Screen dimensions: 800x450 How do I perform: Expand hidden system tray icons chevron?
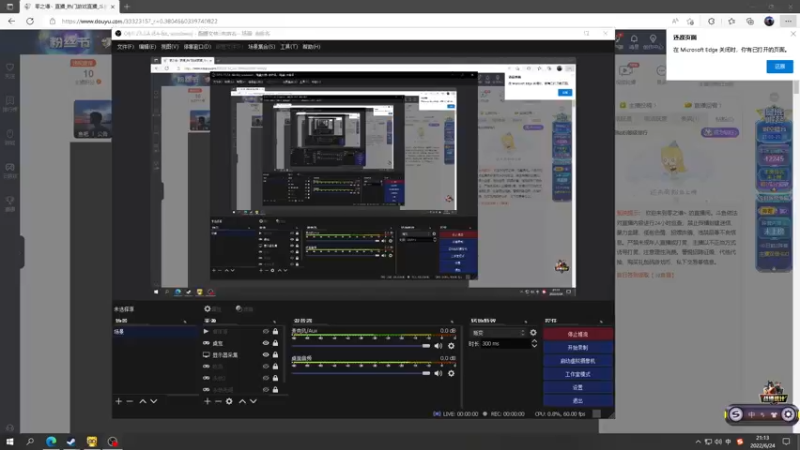pos(697,442)
